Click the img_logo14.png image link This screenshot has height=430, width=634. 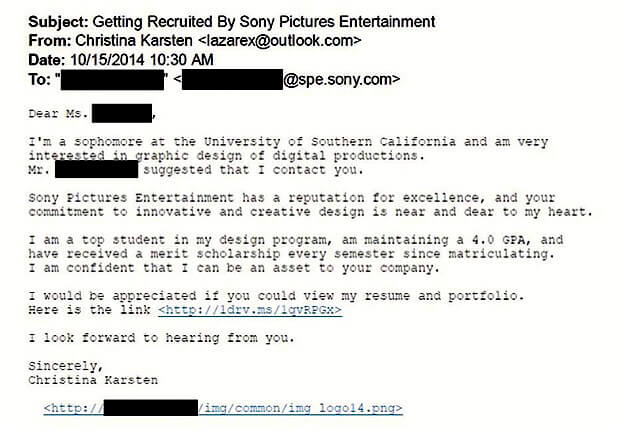pos(302,408)
